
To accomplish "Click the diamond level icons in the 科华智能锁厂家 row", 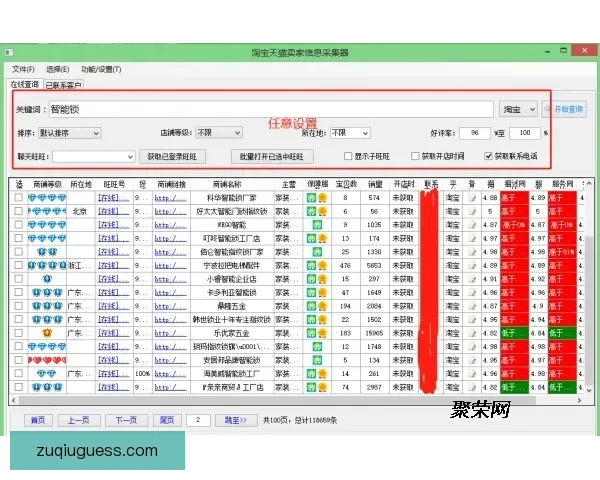I will pyautogui.click(x=47, y=198).
